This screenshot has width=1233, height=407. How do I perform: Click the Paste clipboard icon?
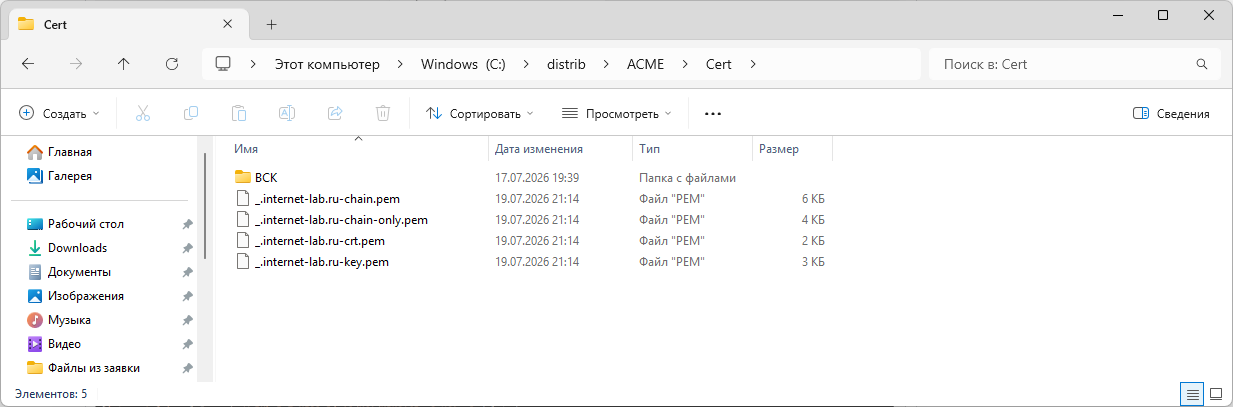(x=238, y=113)
